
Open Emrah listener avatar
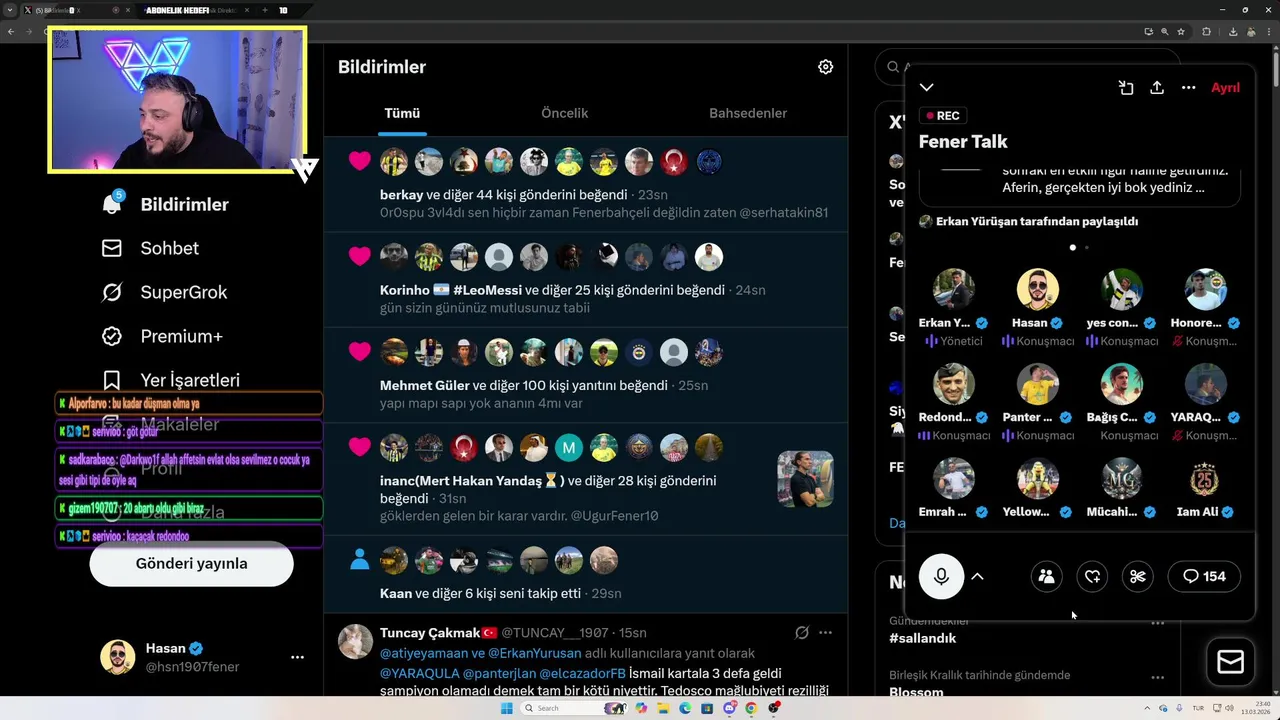click(x=954, y=479)
